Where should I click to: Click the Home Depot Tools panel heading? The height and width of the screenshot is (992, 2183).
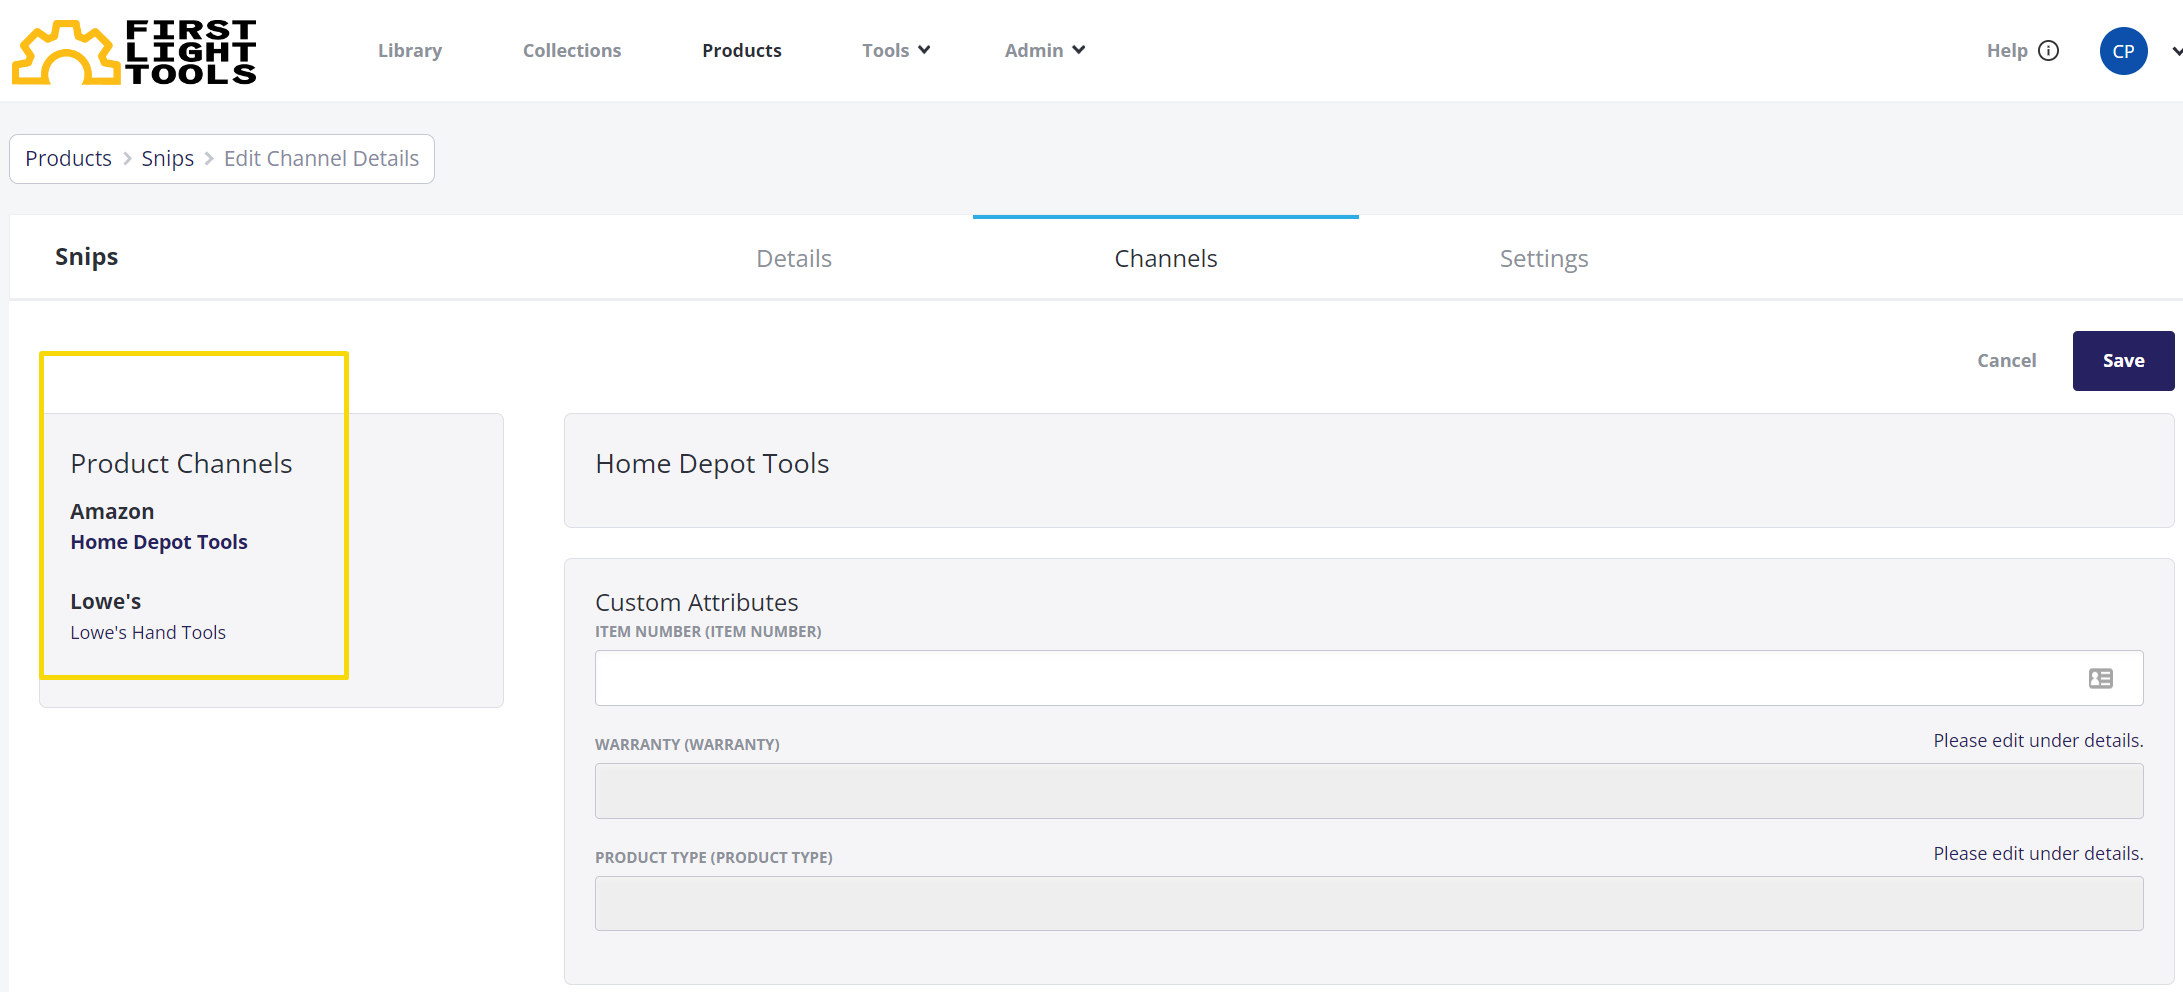tap(712, 464)
